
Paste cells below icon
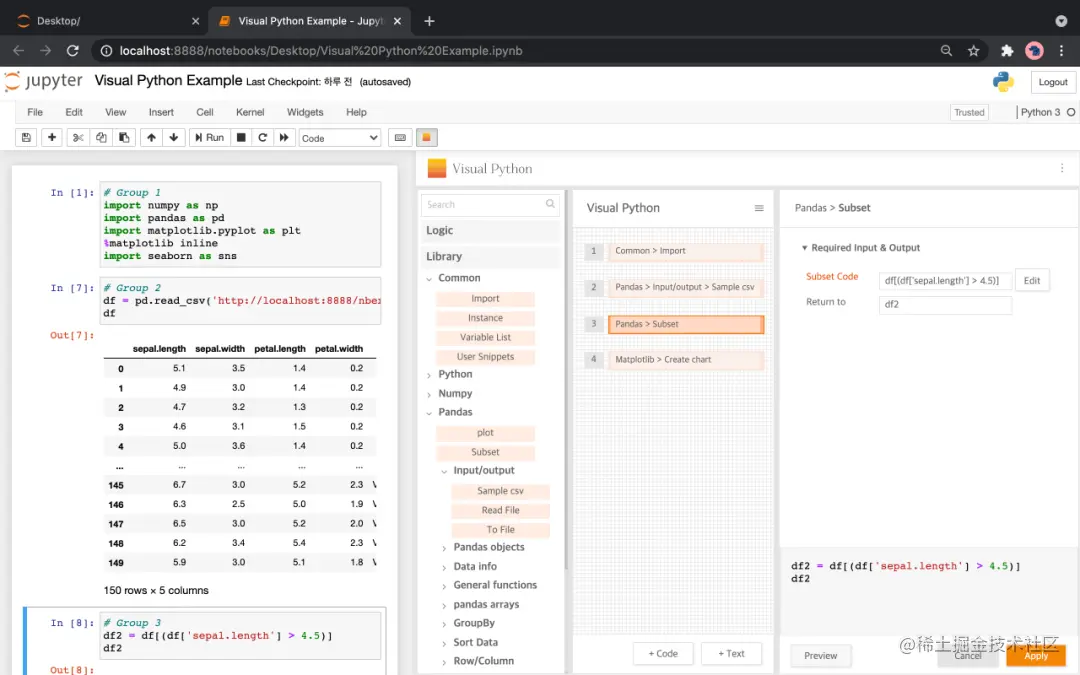click(124, 138)
